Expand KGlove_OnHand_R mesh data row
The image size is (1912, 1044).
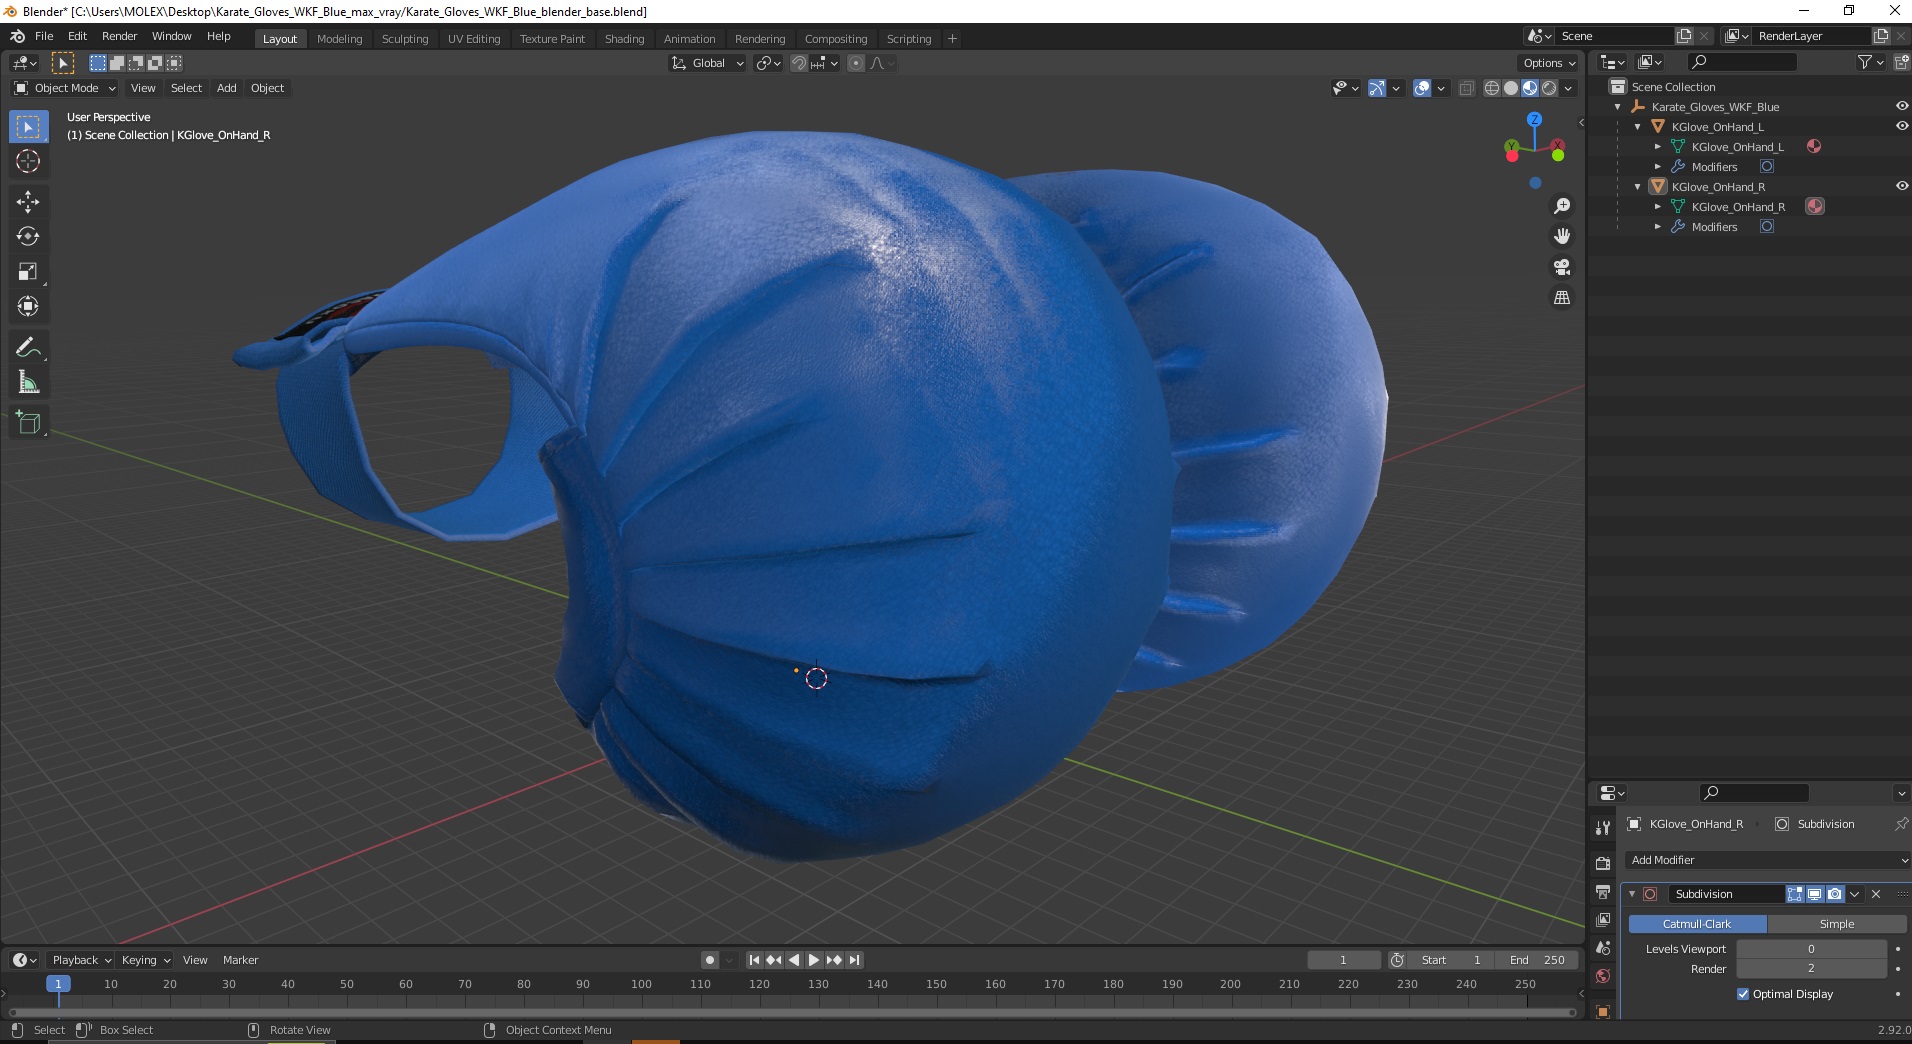pos(1658,207)
